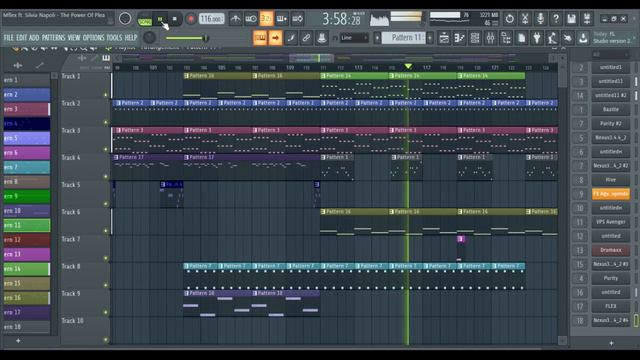
Task: Open the Mixer view icon
Action: (490, 38)
